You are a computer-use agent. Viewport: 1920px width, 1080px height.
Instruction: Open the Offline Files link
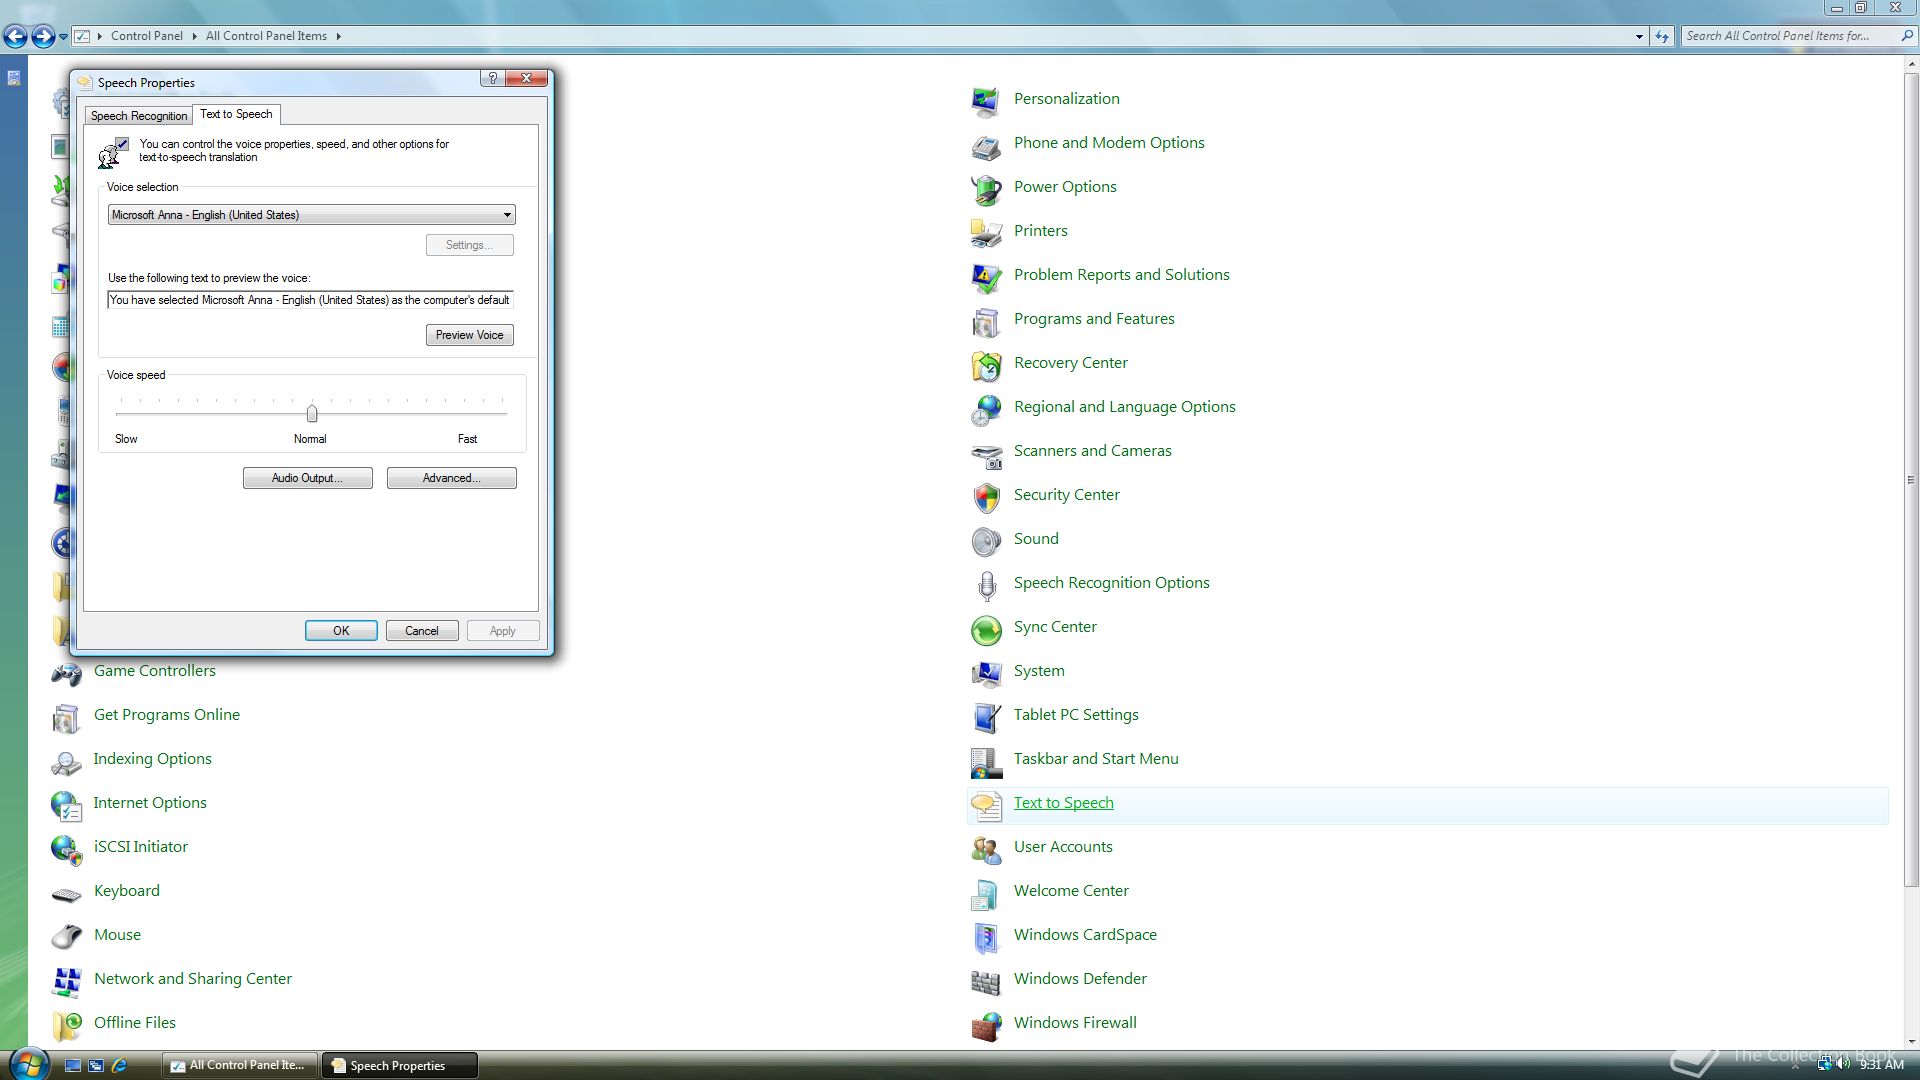click(x=134, y=1023)
